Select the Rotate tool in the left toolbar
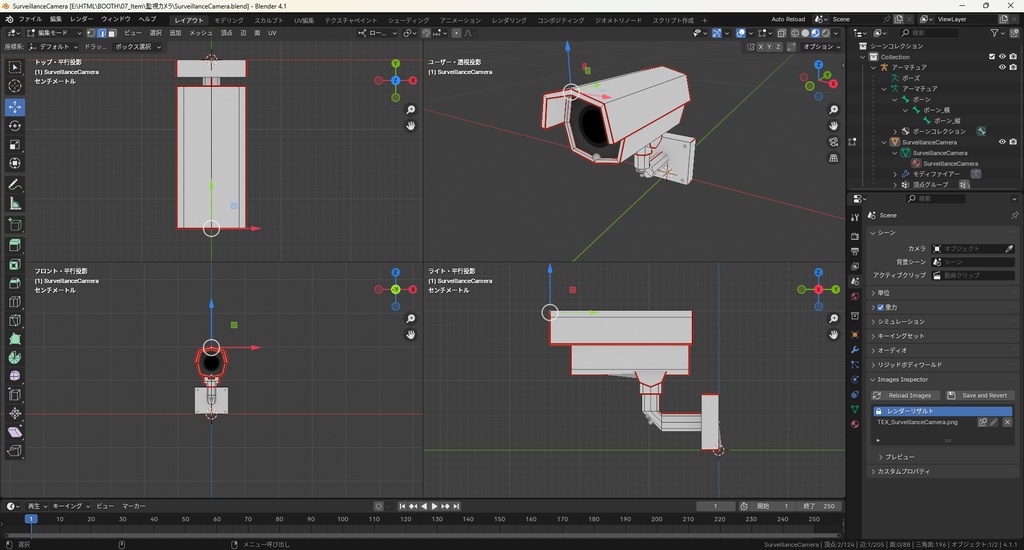Image resolution: width=1024 pixels, height=550 pixels. coord(15,126)
